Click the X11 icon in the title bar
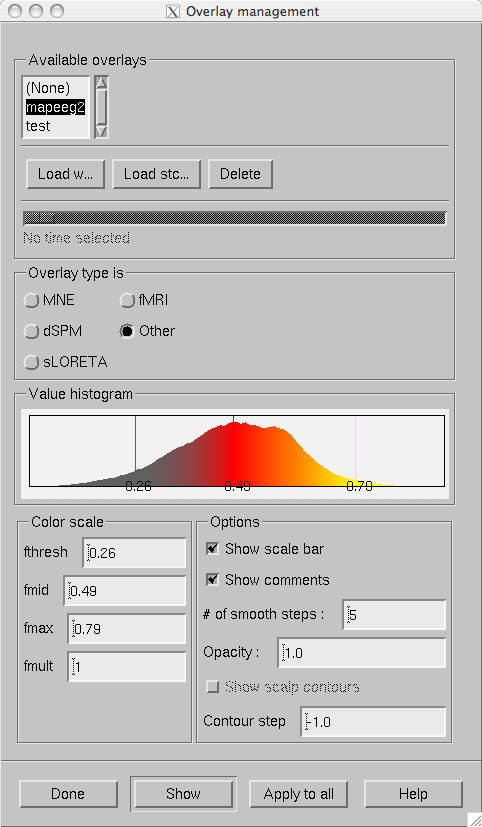Viewport: 482px width, 827px height. click(173, 11)
